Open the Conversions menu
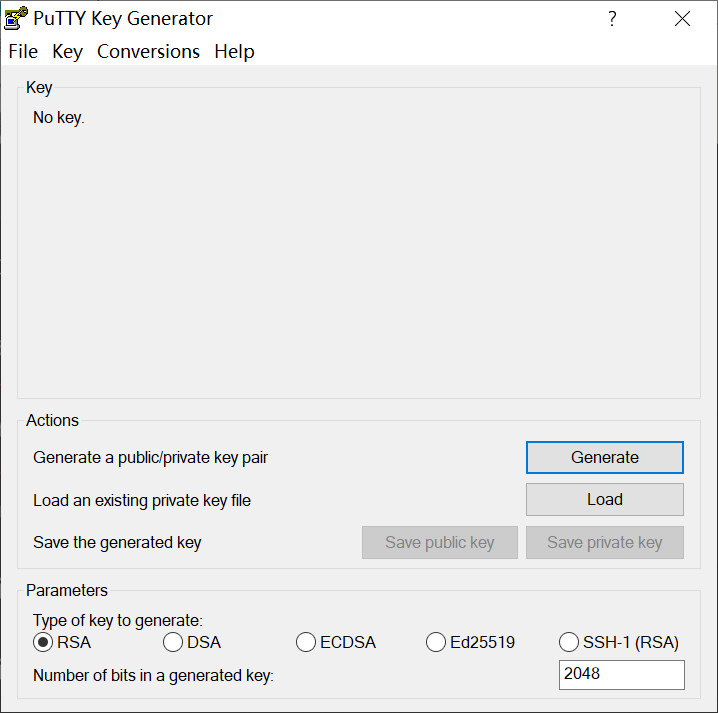718x713 pixels. [x=148, y=51]
